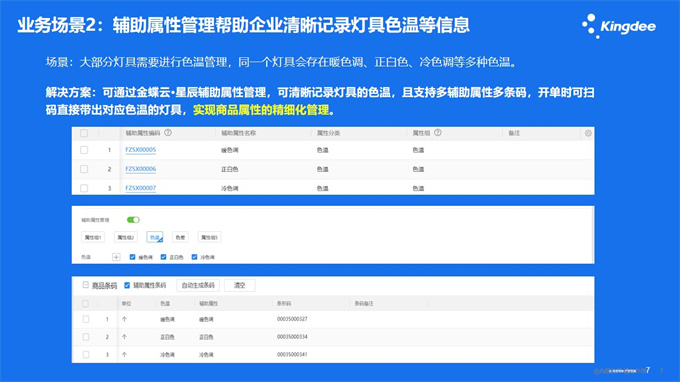Viewport: 680px width, 382px height.
Task: Open help icon beside 辅助属性编码 header
Action: [168, 133]
